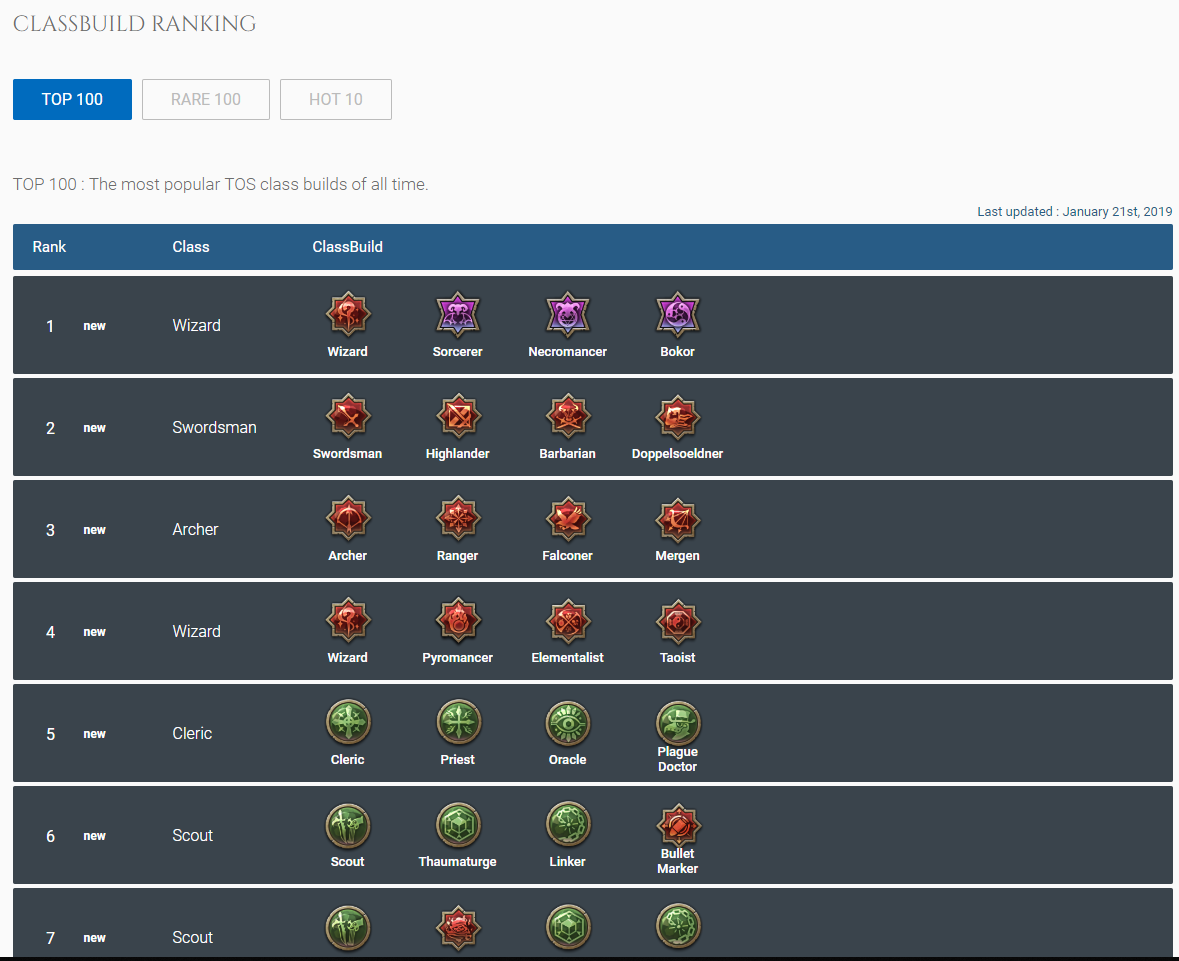Switch to the TOP 100 tab

pos(72,100)
